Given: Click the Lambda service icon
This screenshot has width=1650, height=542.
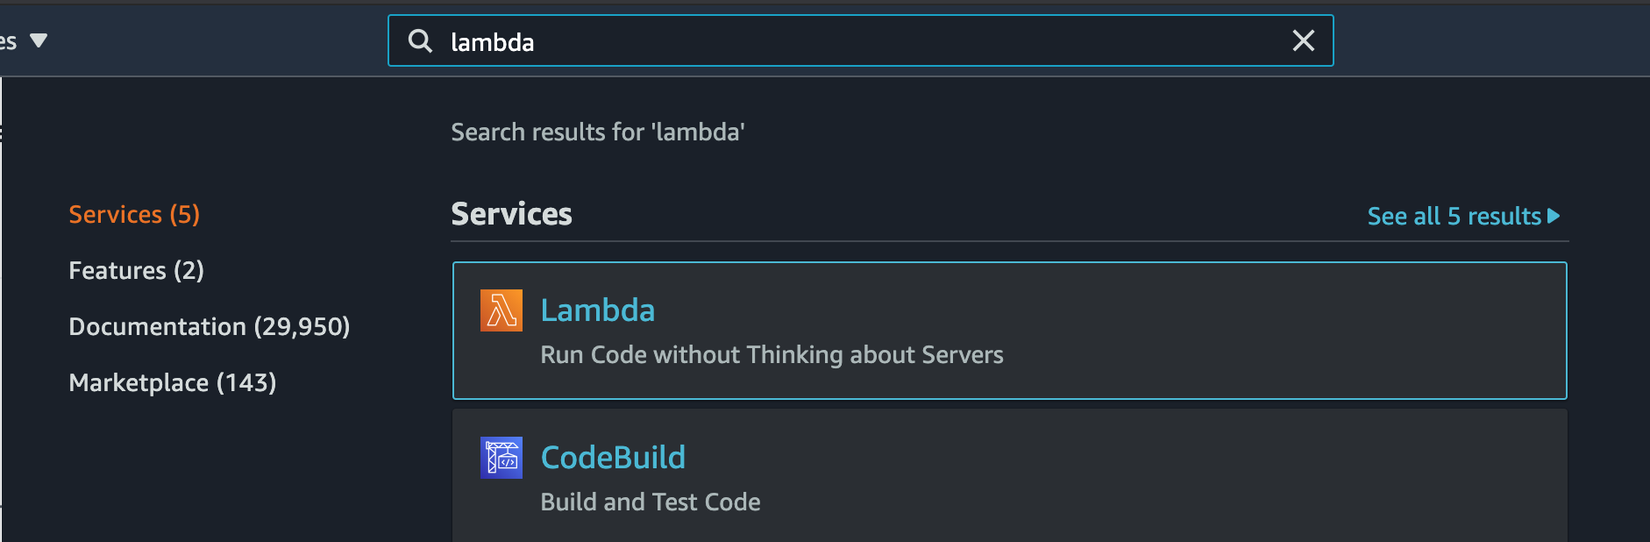Looking at the screenshot, I should tap(501, 310).
